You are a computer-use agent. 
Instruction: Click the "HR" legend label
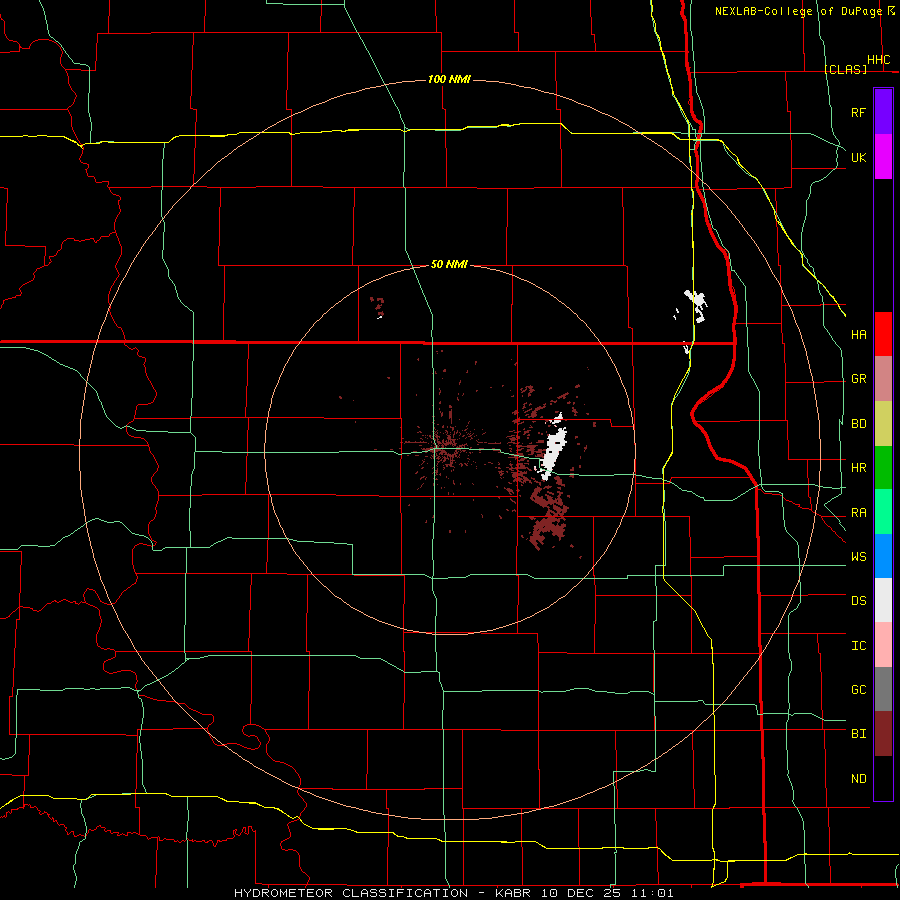coord(859,468)
